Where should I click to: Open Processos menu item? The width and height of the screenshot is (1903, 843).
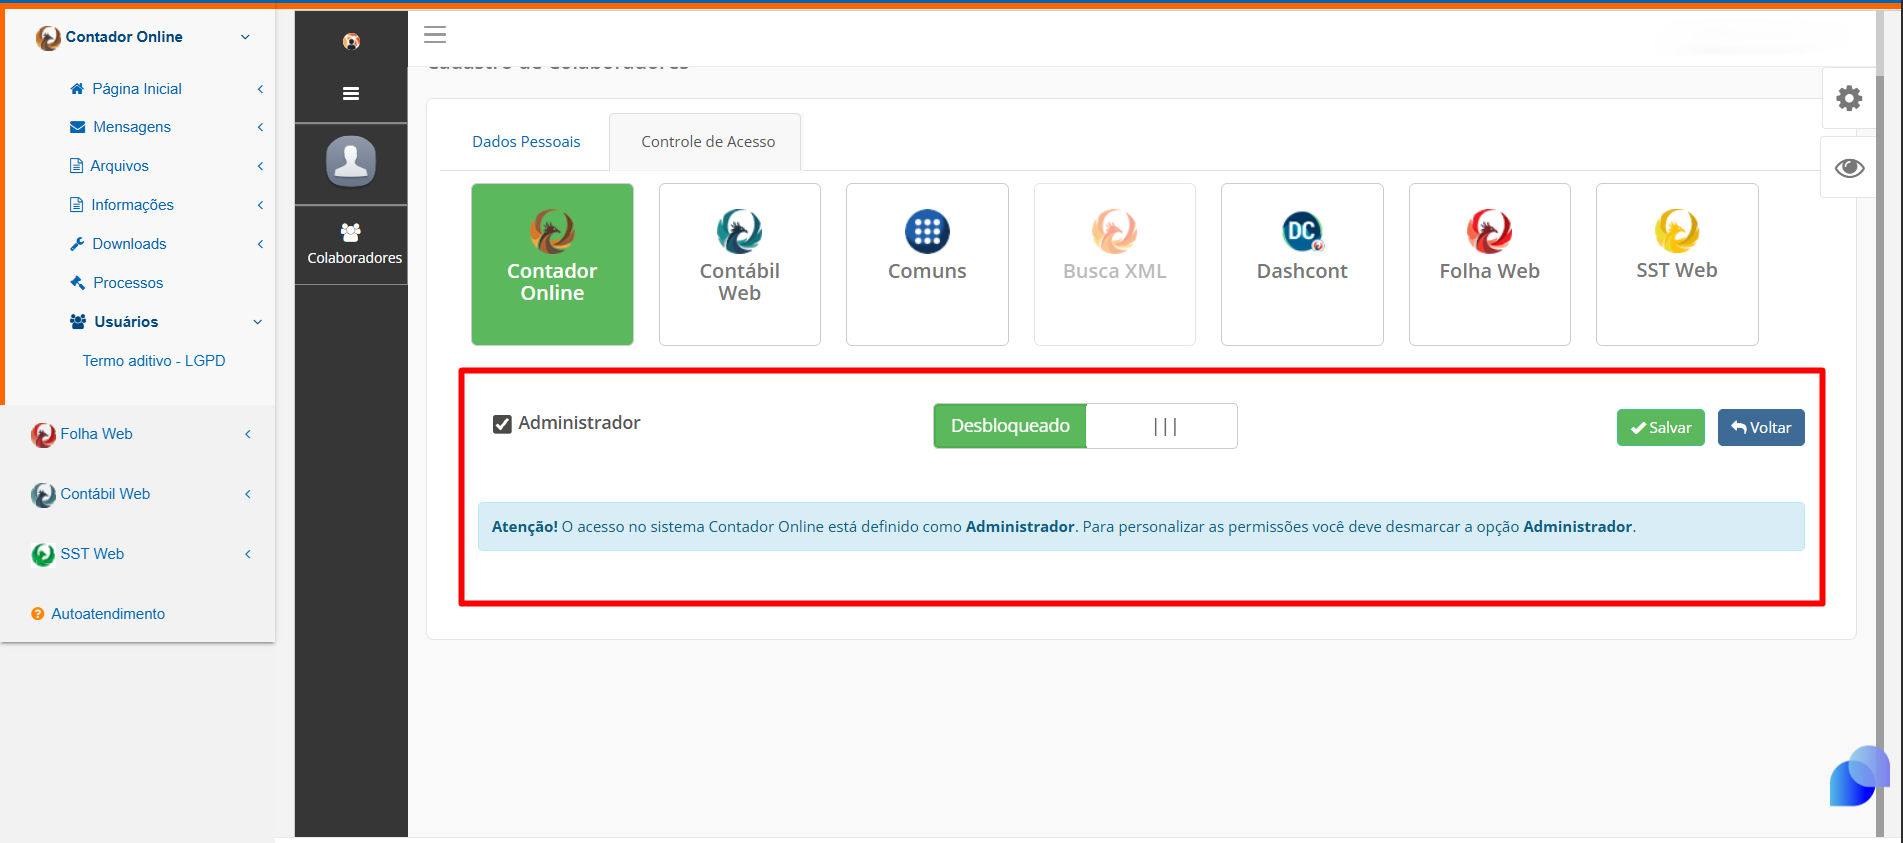tap(128, 283)
